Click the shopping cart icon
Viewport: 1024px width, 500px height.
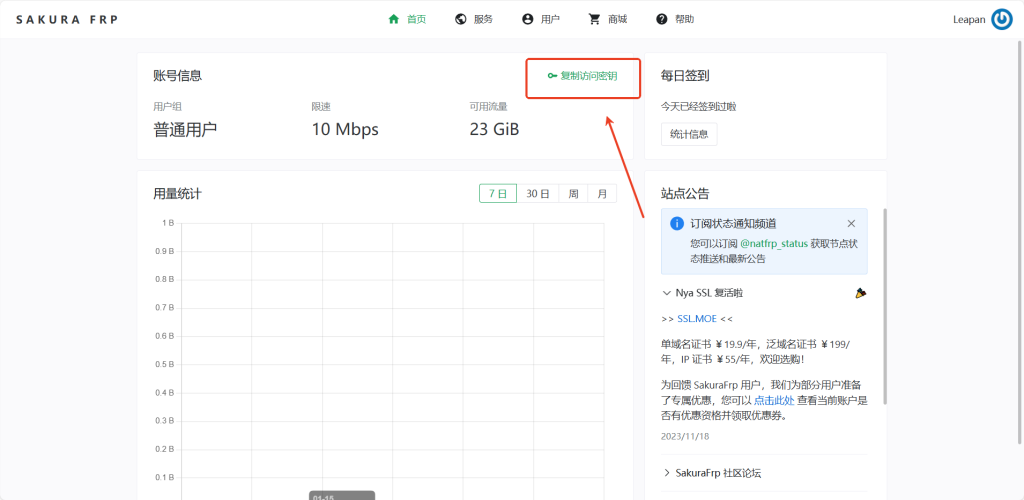[594, 19]
